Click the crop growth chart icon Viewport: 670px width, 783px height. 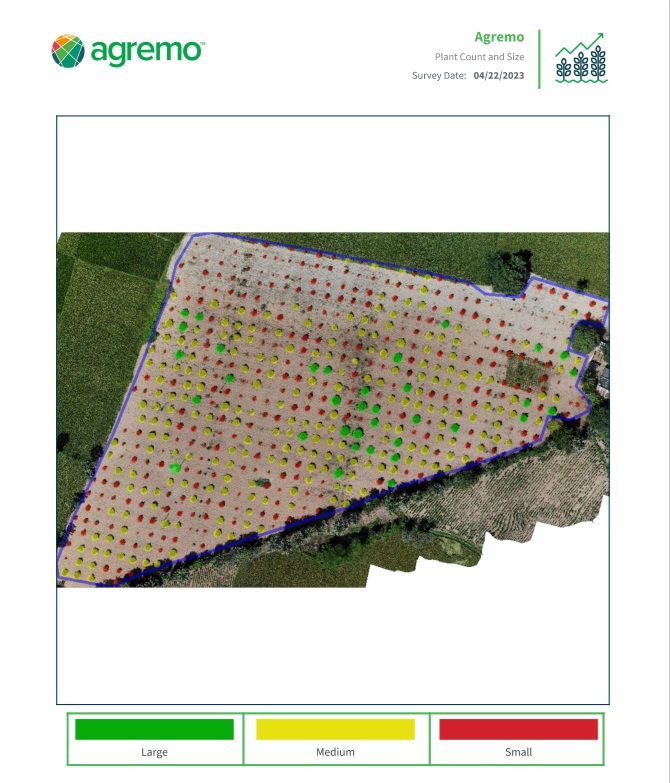(581, 58)
